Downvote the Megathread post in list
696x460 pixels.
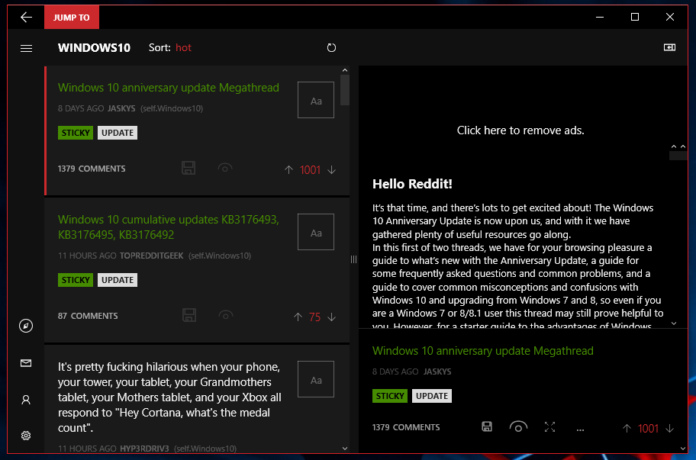(332, 170)
